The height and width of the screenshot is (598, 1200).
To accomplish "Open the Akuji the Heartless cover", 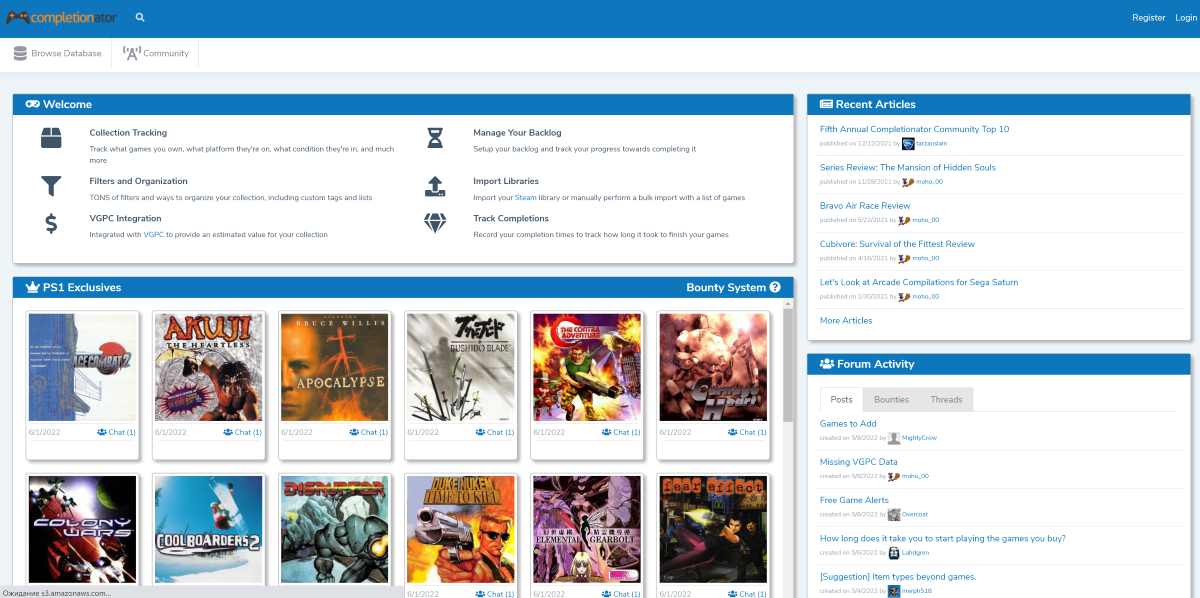I will pyautogui.click(x=209, y=367).
